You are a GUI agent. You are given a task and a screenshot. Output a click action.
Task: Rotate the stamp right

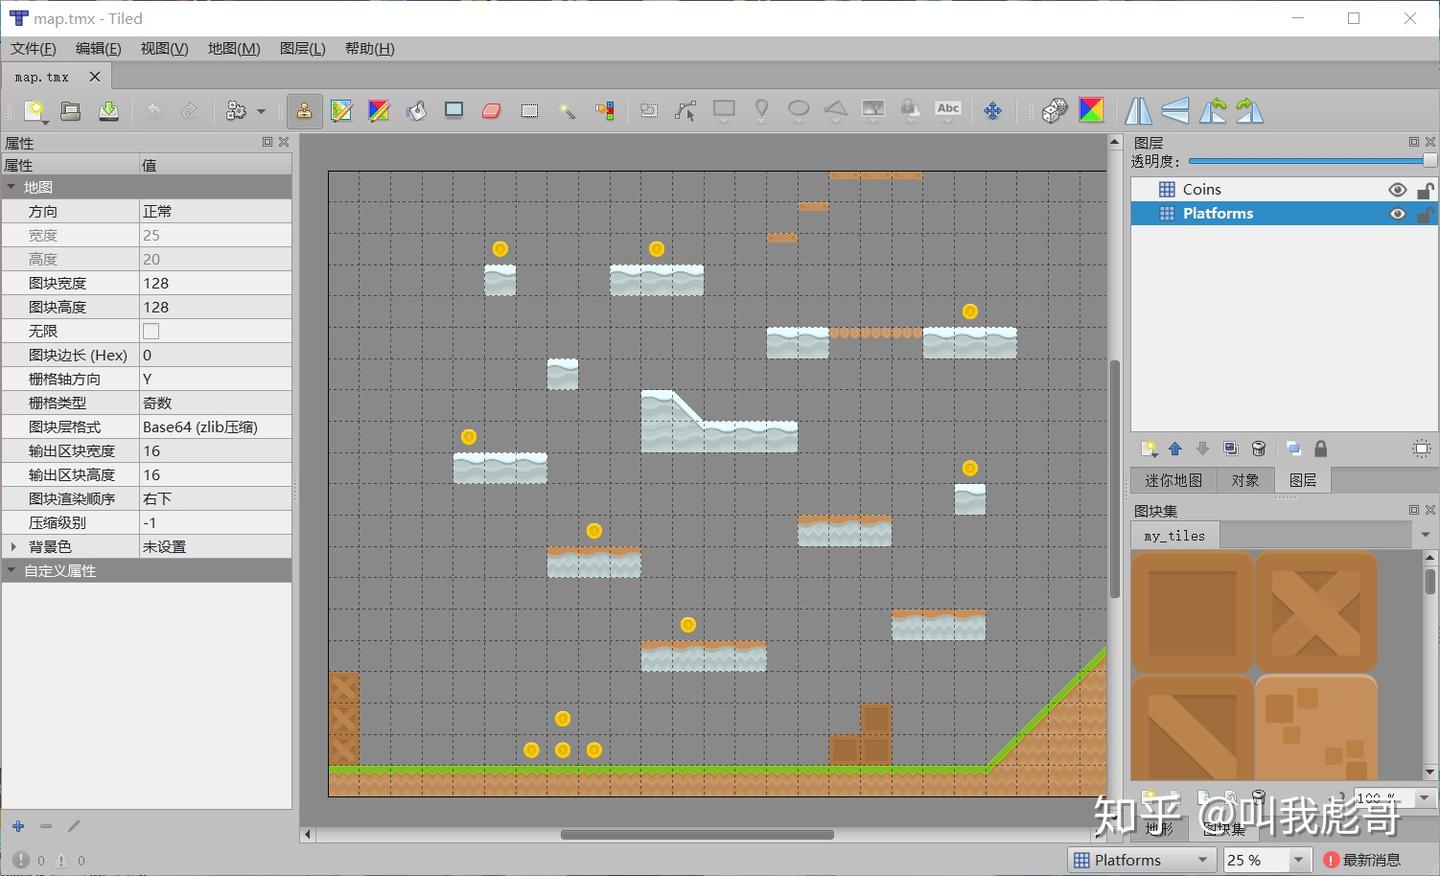[x=1250, y=111]
